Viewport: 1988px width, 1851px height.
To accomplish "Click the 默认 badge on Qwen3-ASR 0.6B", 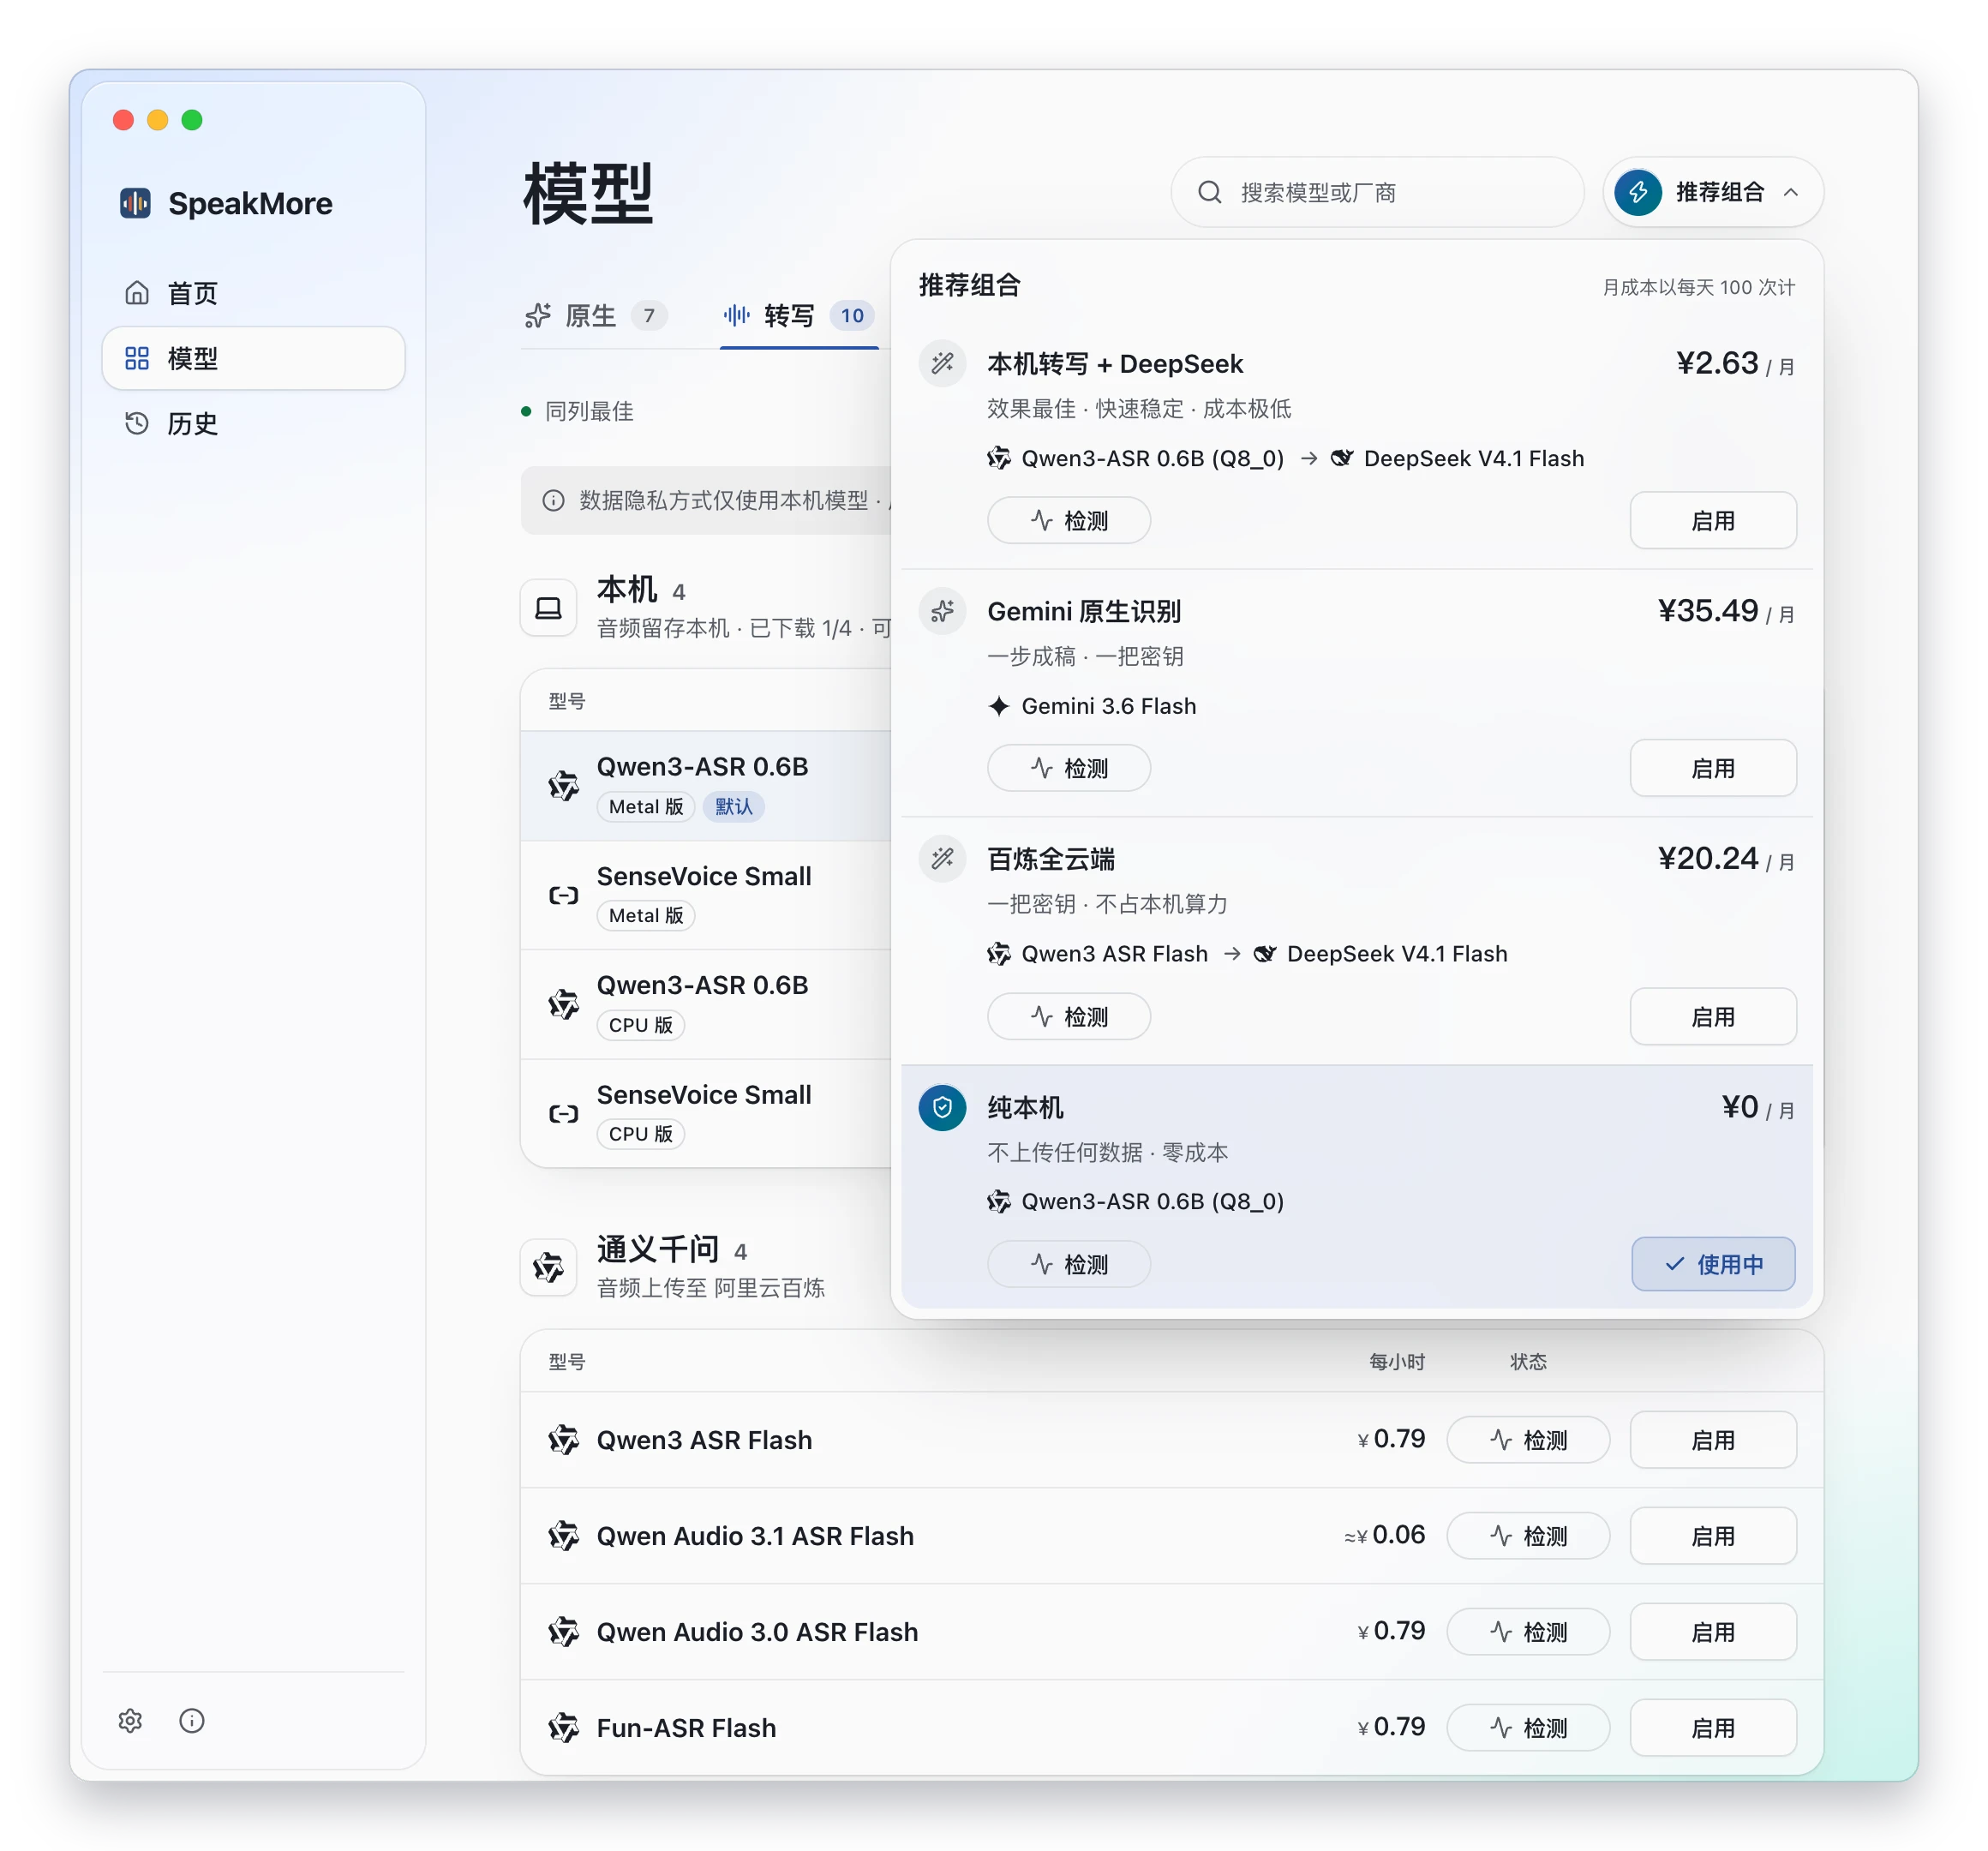I will (733, 806).
